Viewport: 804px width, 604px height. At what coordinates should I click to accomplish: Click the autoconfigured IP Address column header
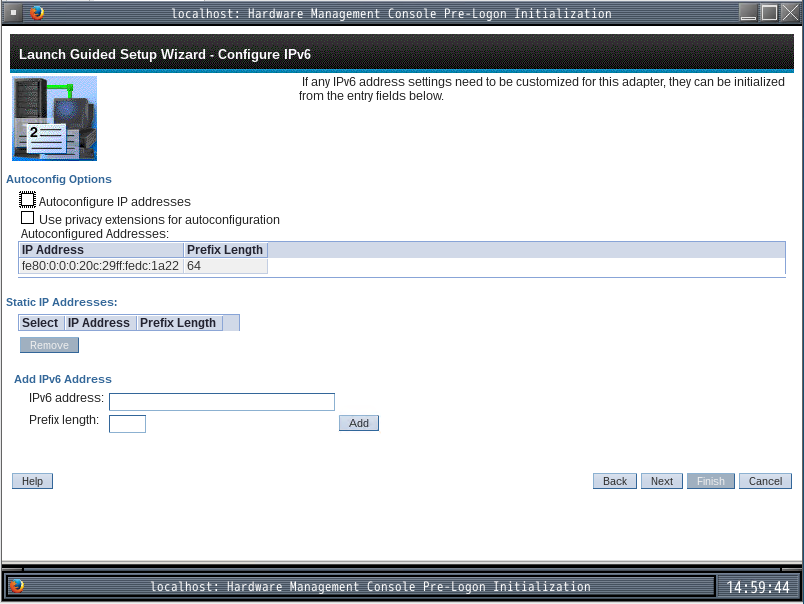101,250
